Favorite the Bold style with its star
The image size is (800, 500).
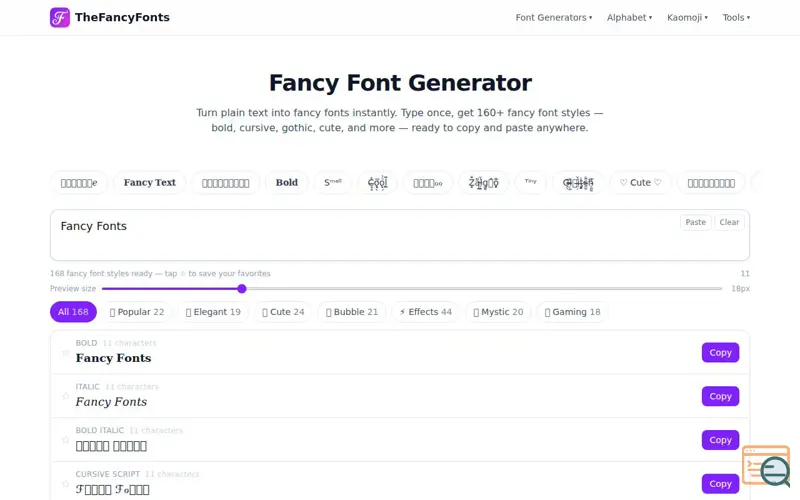coord(65,353)
